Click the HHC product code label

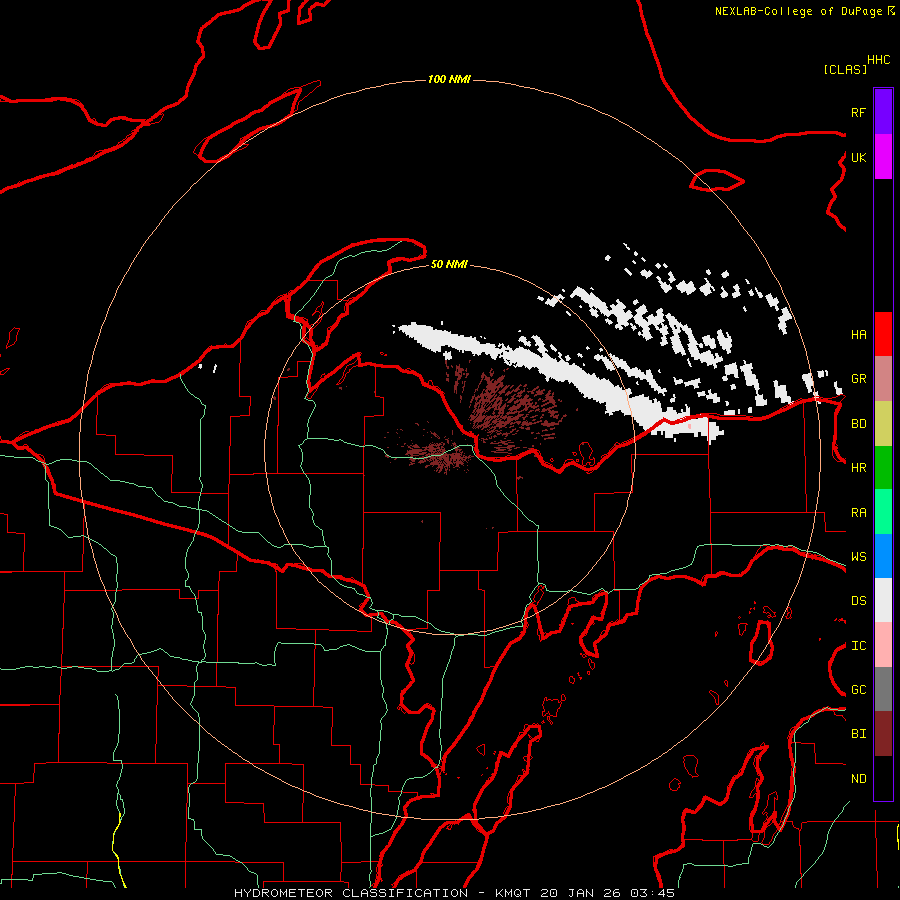[x=878, y=60]
